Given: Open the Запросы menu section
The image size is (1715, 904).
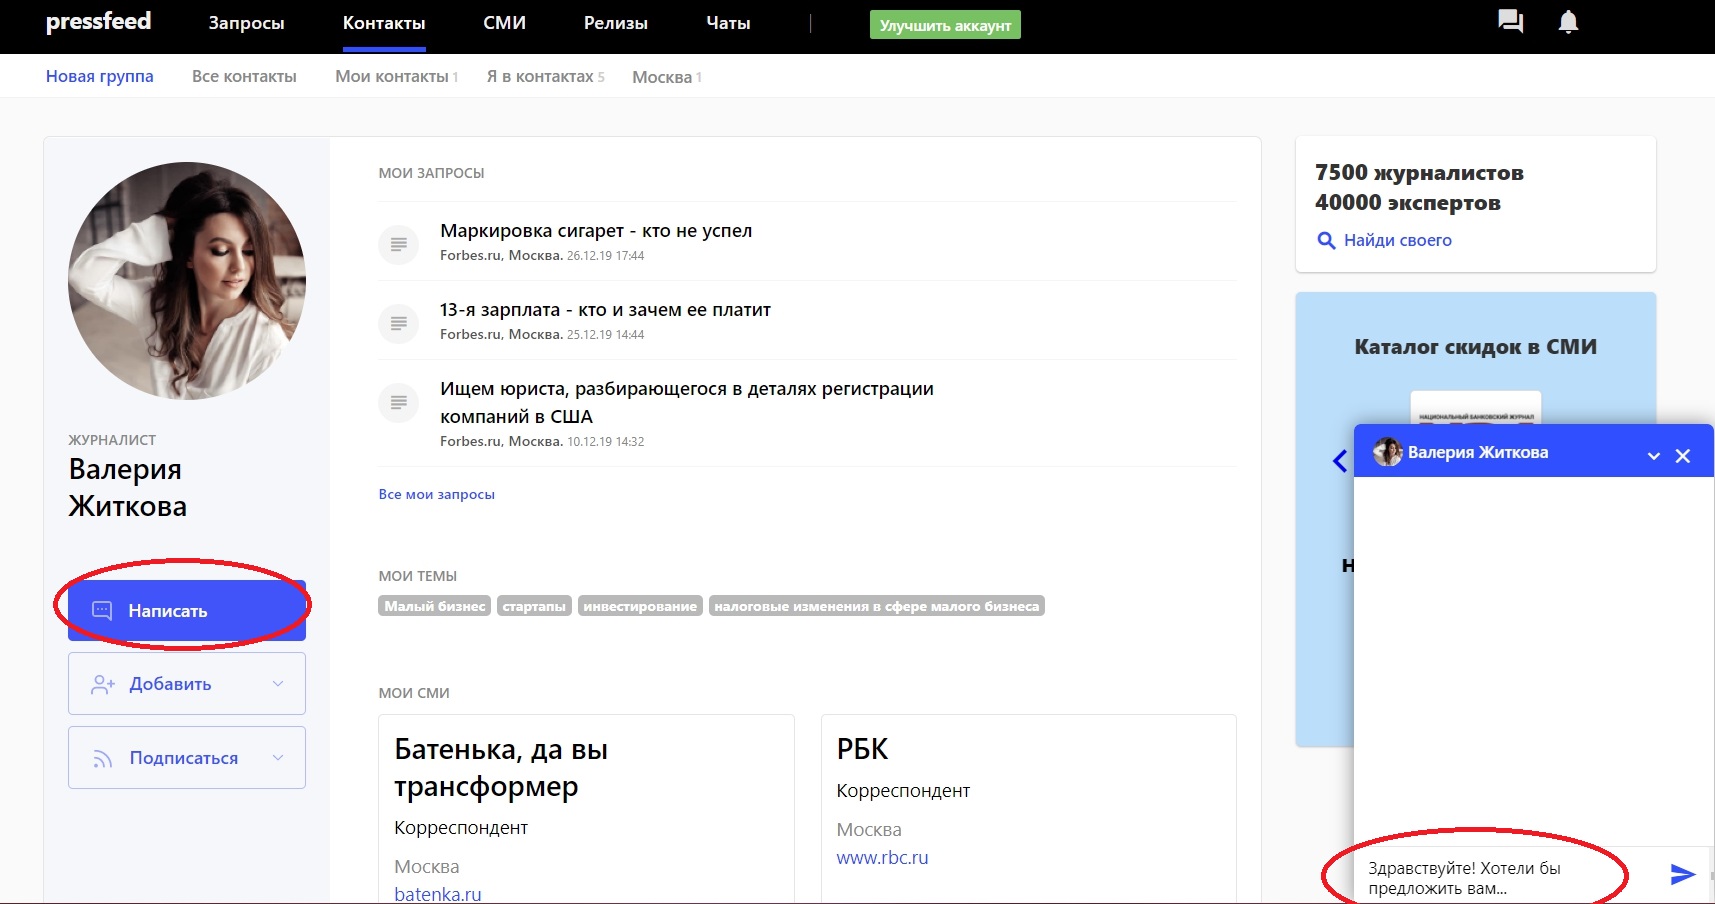Looking at the screenshot, I should click(246, 23).
